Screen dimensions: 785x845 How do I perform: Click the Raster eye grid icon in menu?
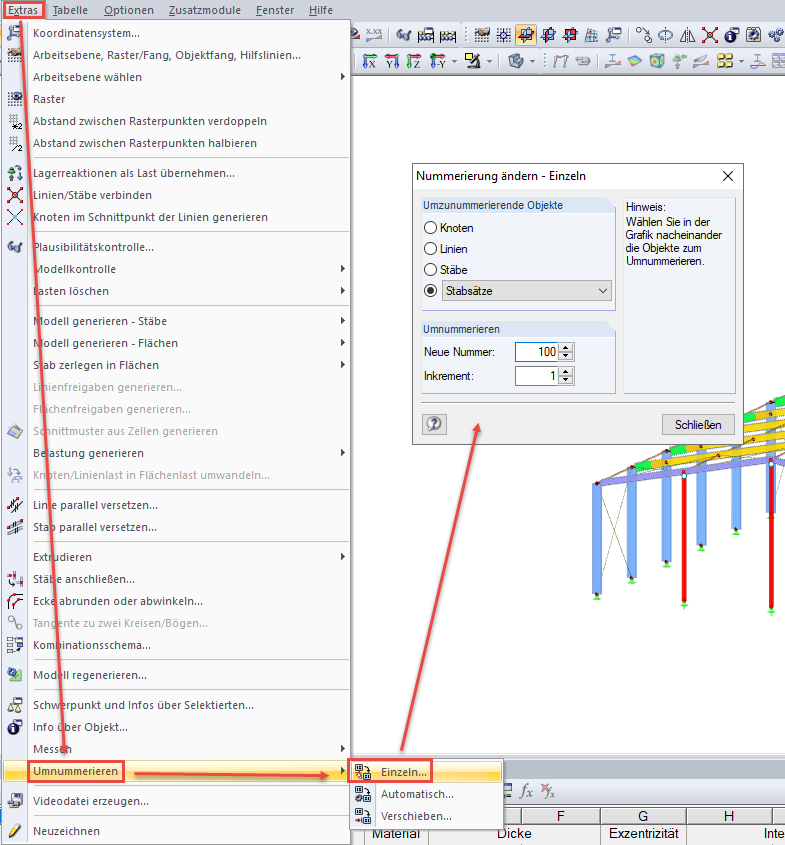(15, 99)
